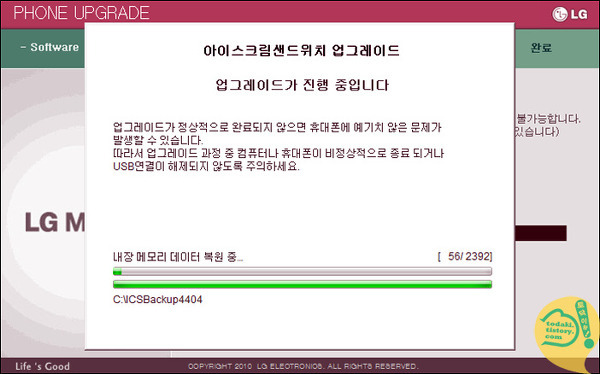Select the 완료 step tab
600x374 pixels.
point(541,48)
